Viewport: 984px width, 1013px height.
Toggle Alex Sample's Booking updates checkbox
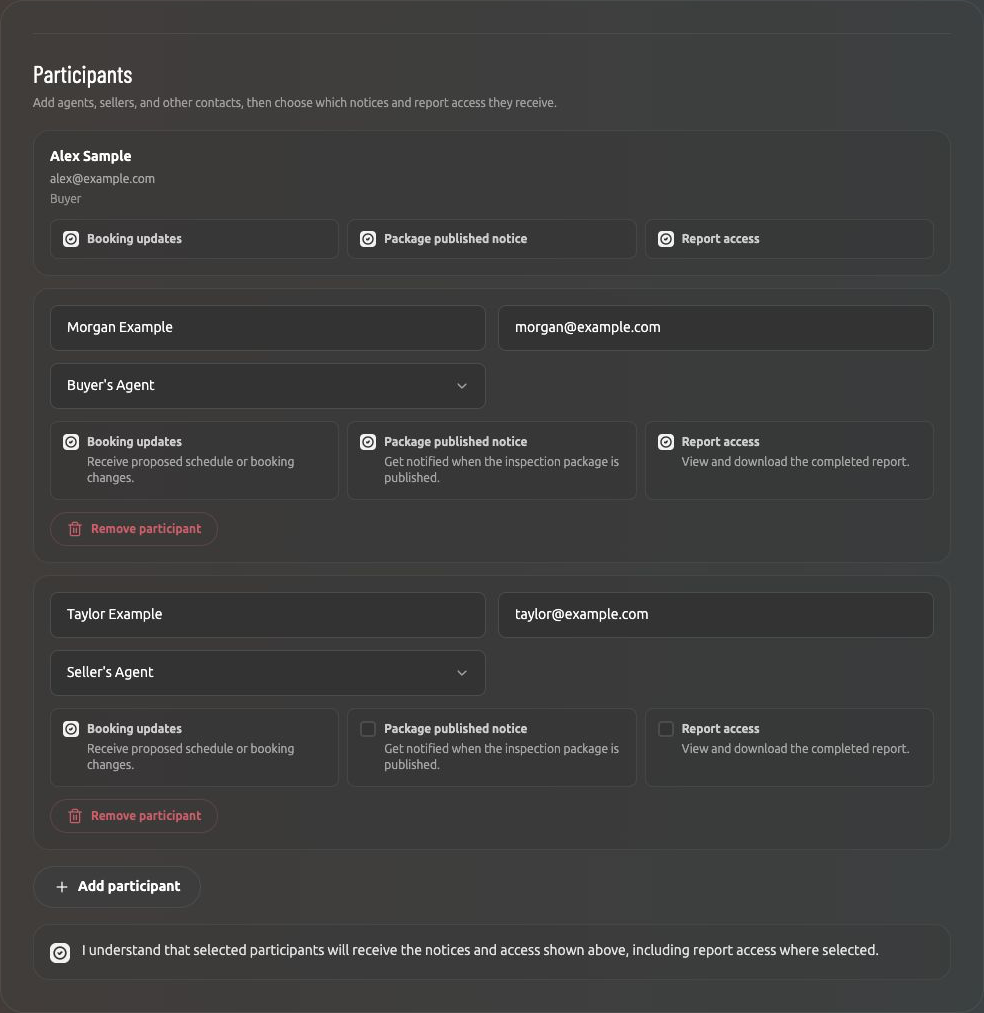tap(71, 239)
